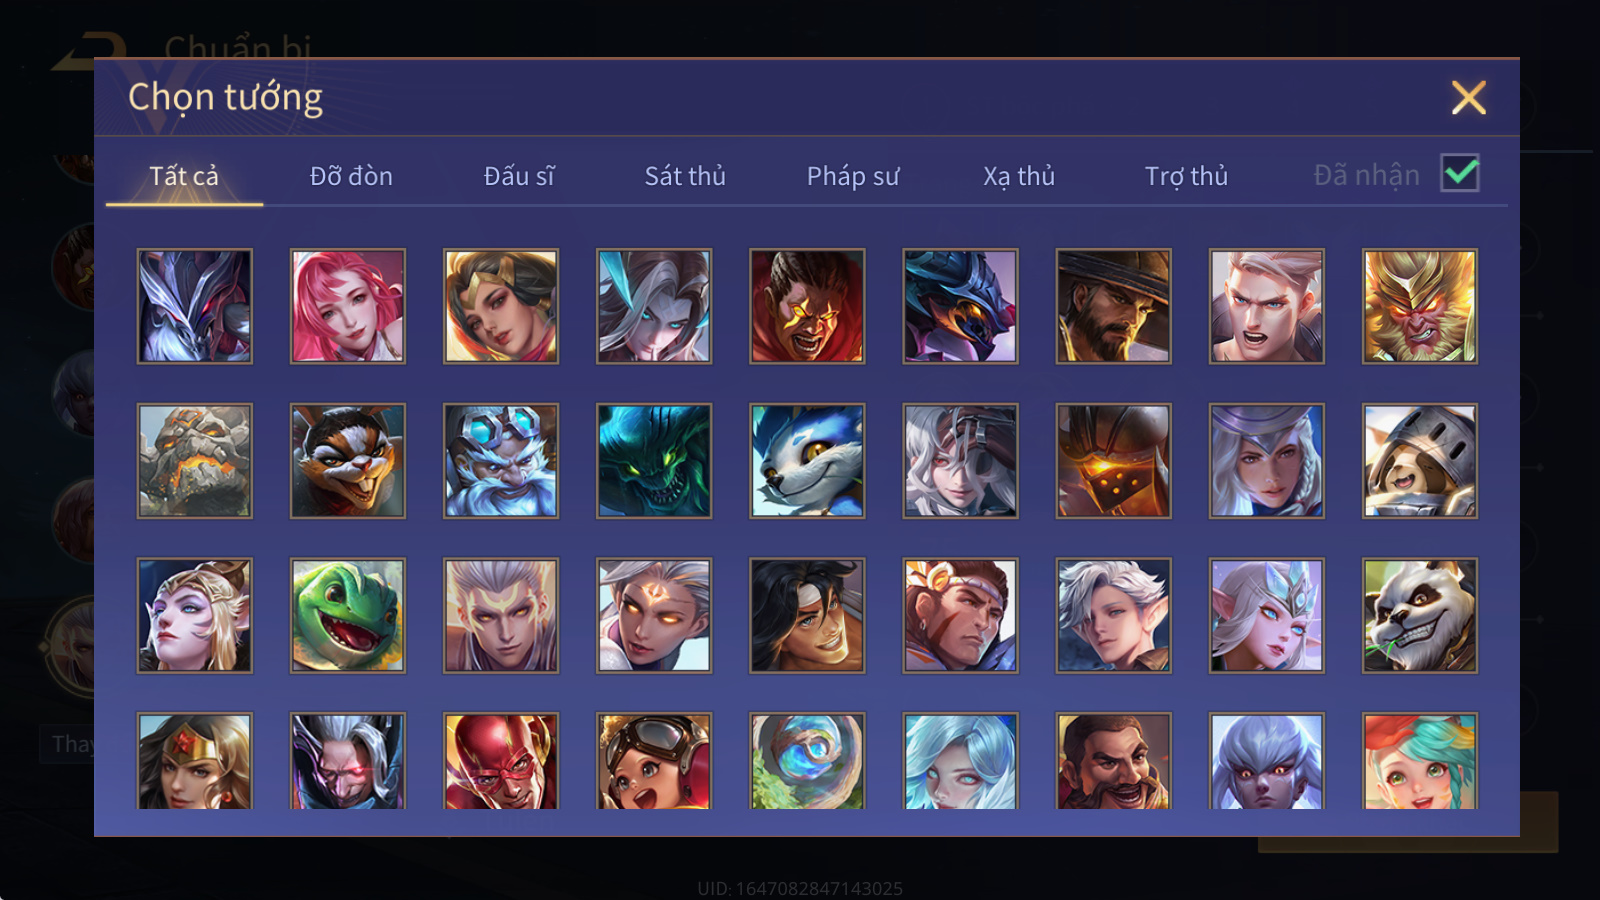Screen dimensions: 1600x900
Task: Open the Sát thủ tab
Action: coord(685,176)
